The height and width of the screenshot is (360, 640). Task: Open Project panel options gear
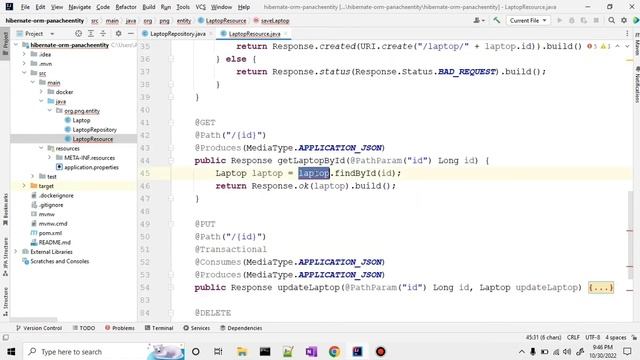coord(118,33)
